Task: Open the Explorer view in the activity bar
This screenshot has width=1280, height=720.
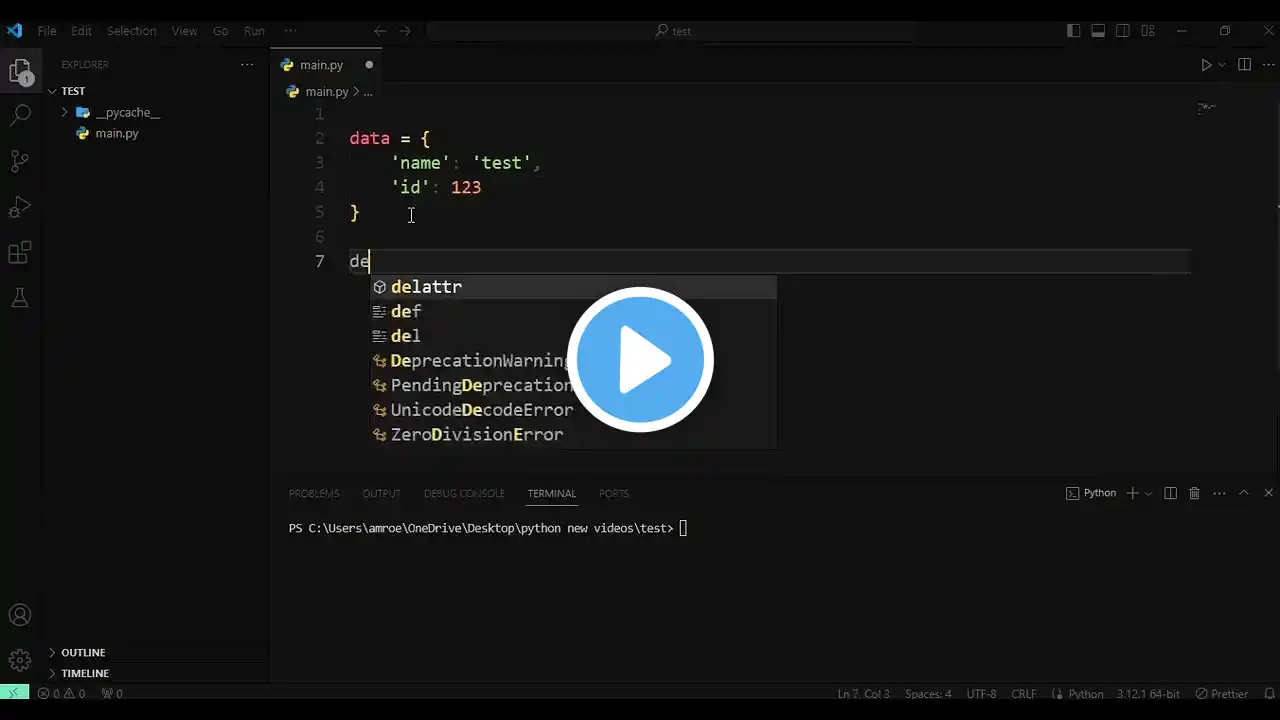Action: point(20,72)
